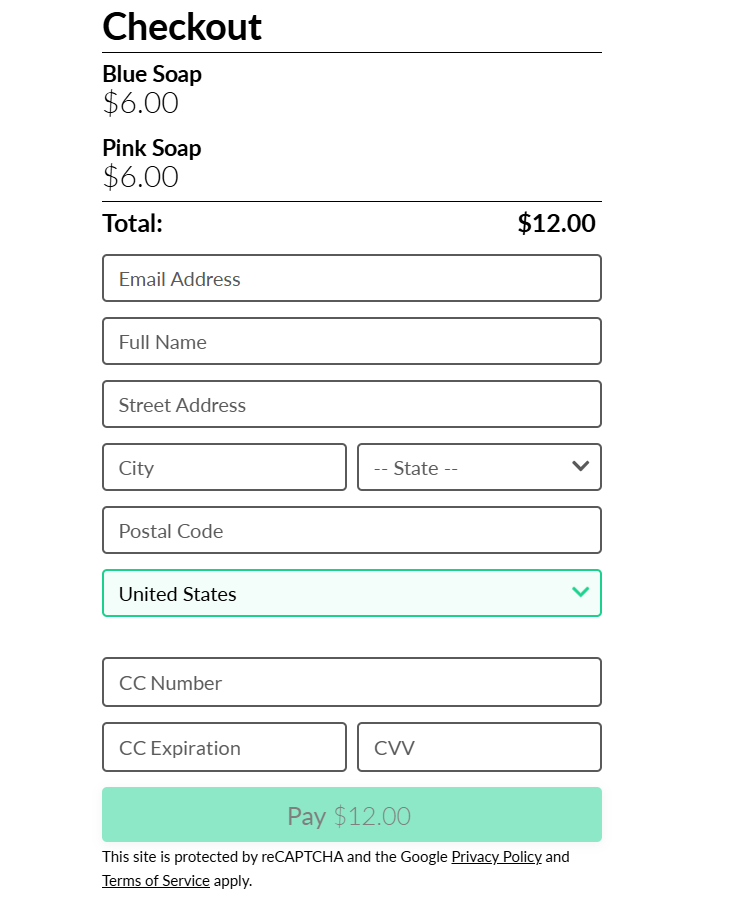Click the Checkout heading
This screenshot has height=906, width=753.
[x=182, y=27]
